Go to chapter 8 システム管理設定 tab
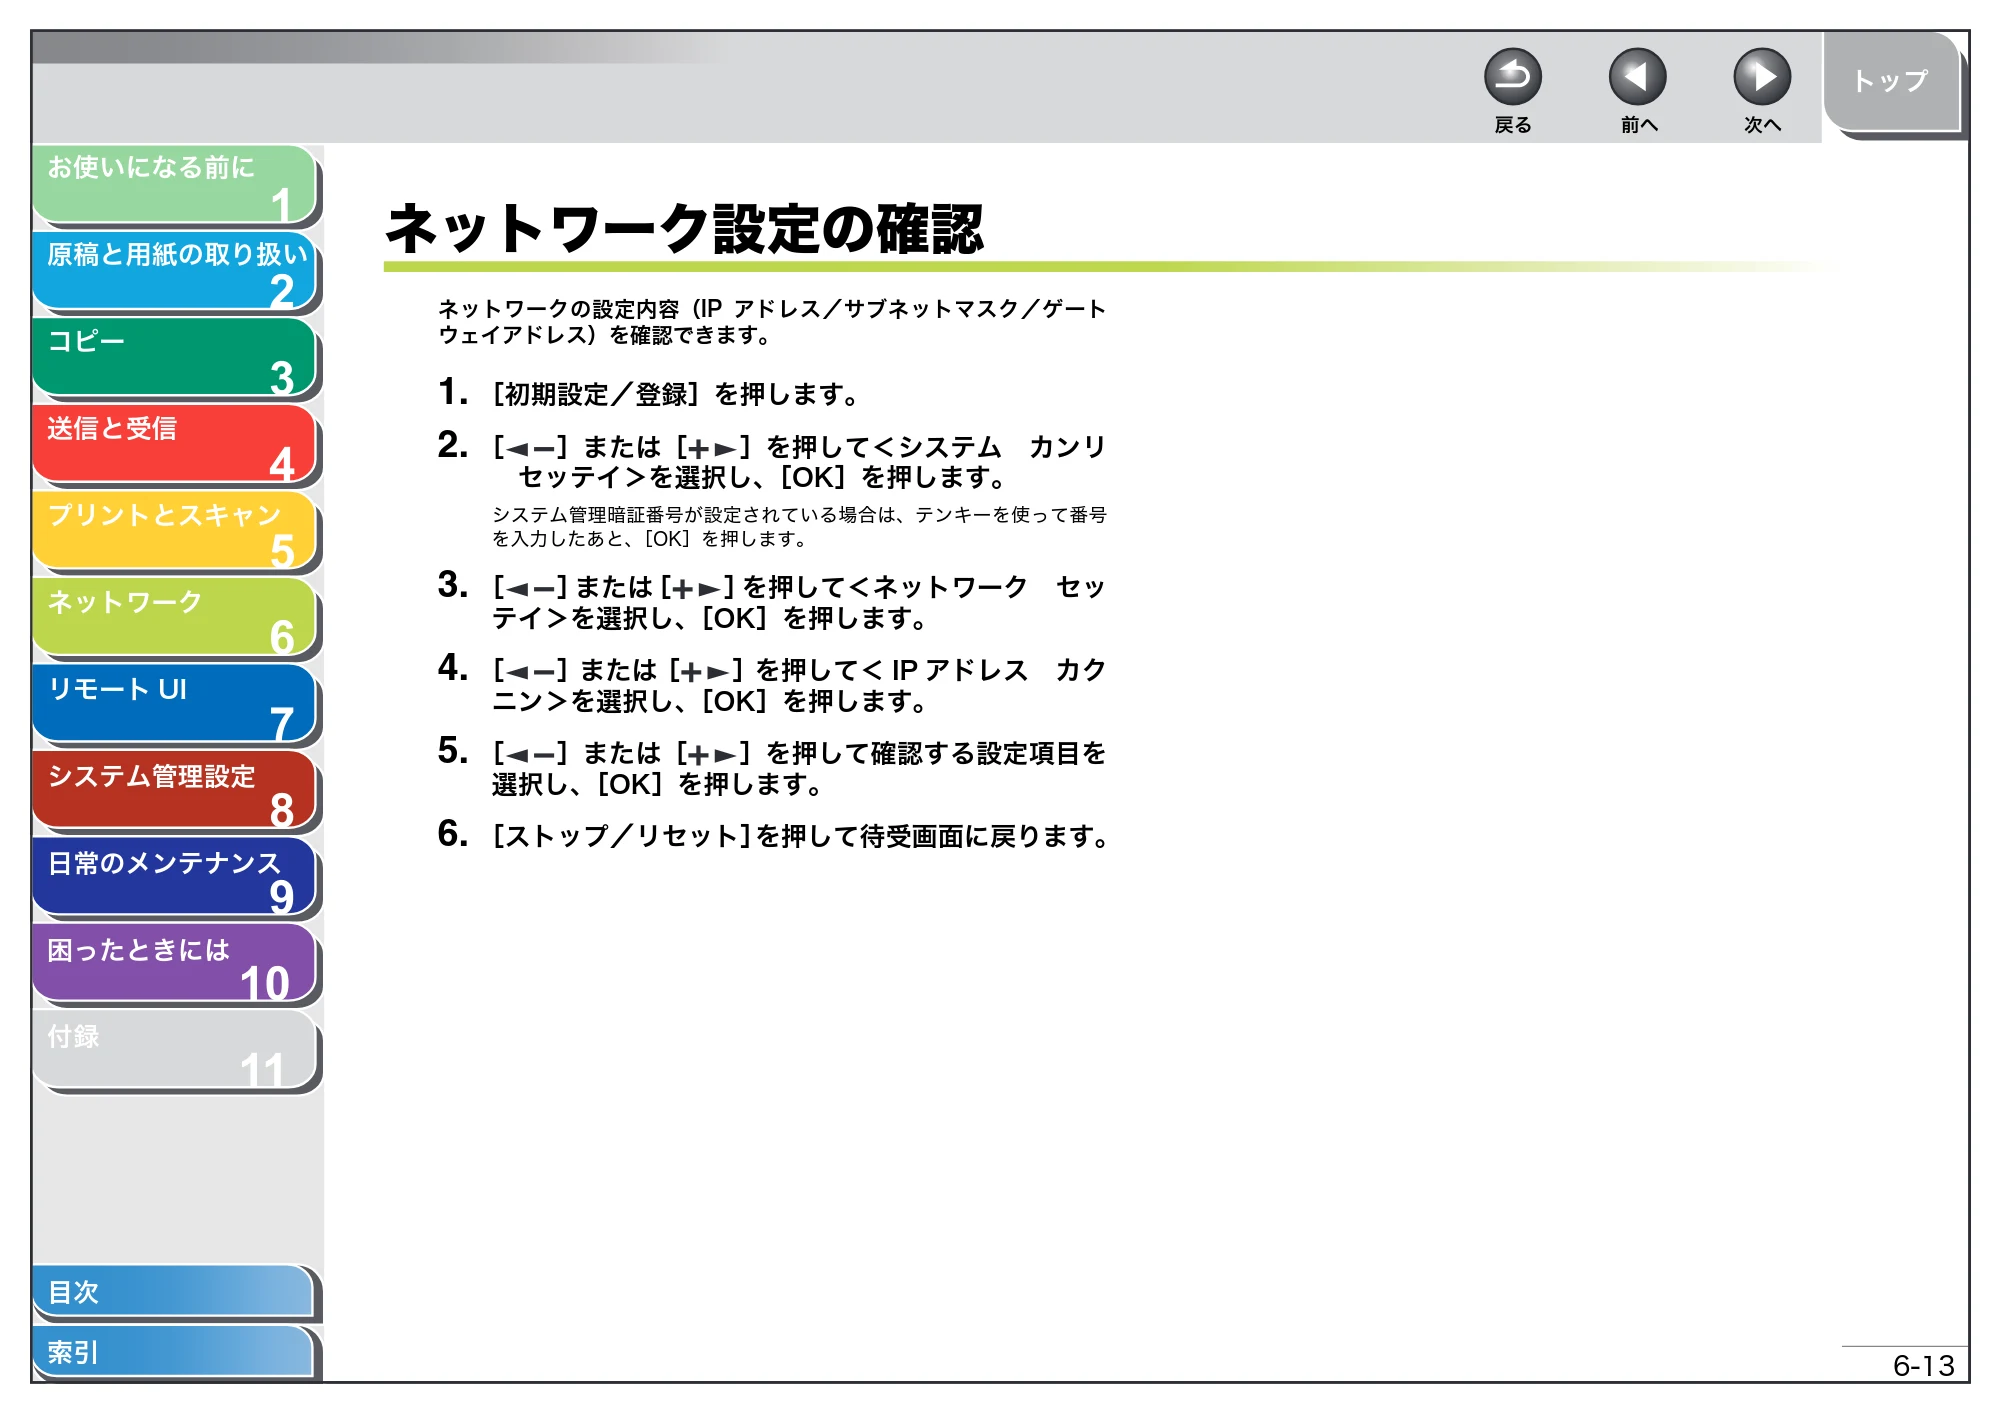The image size is (2000, 1414). click(175, 791)
